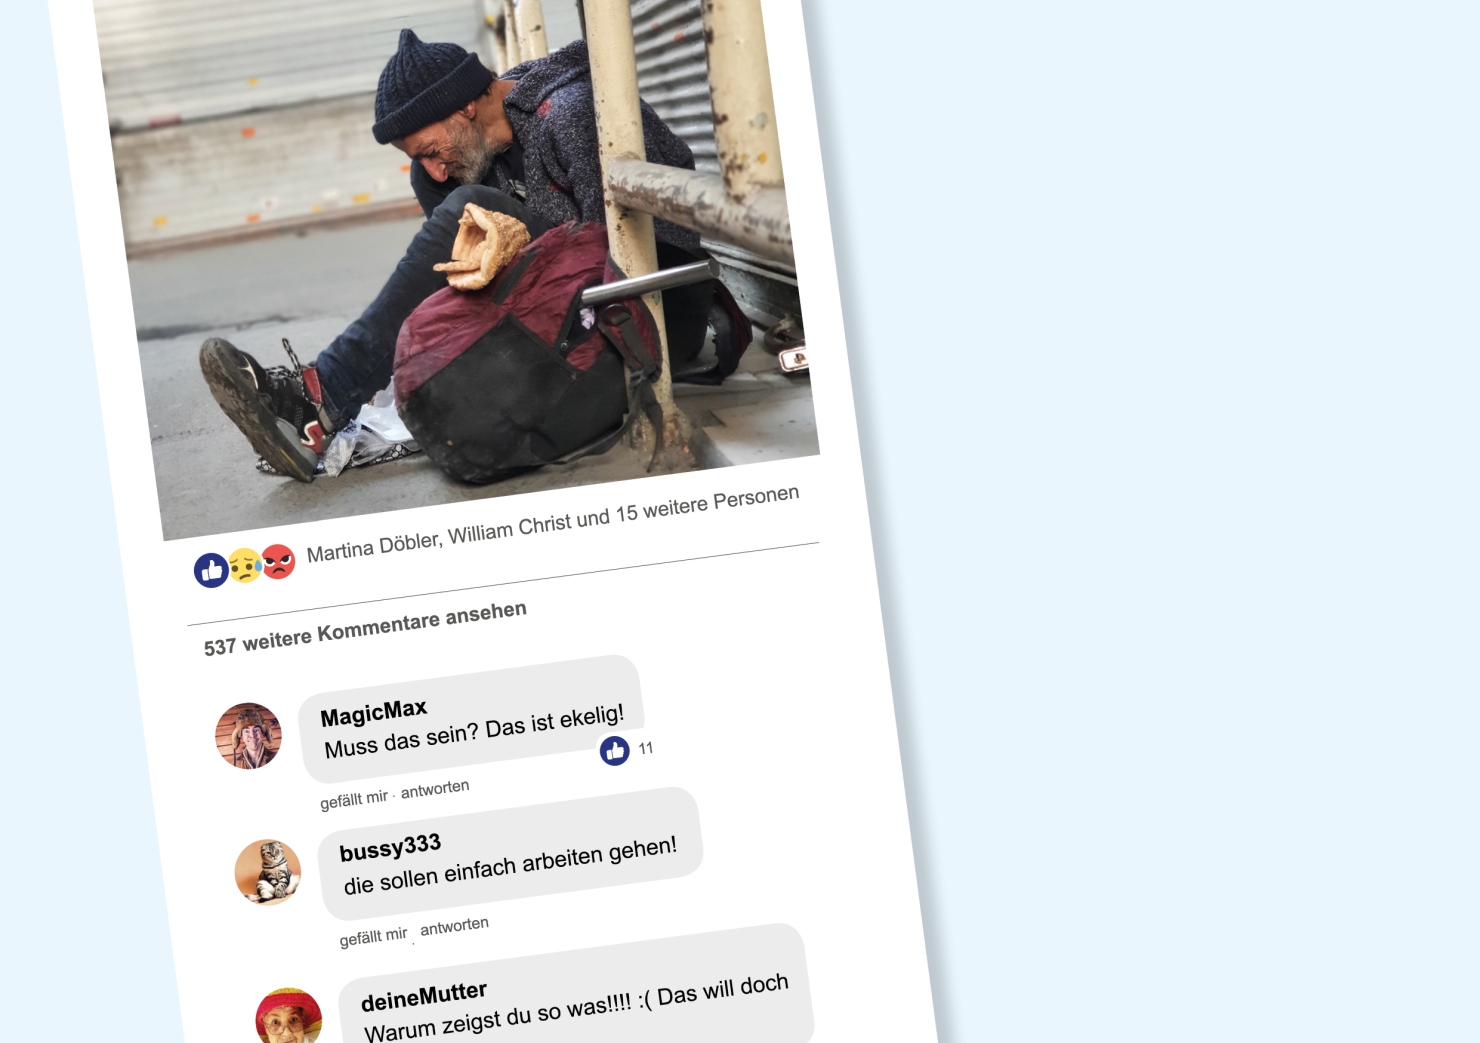
Task: Open the bussy333 username link
Action: click(390, 848)
